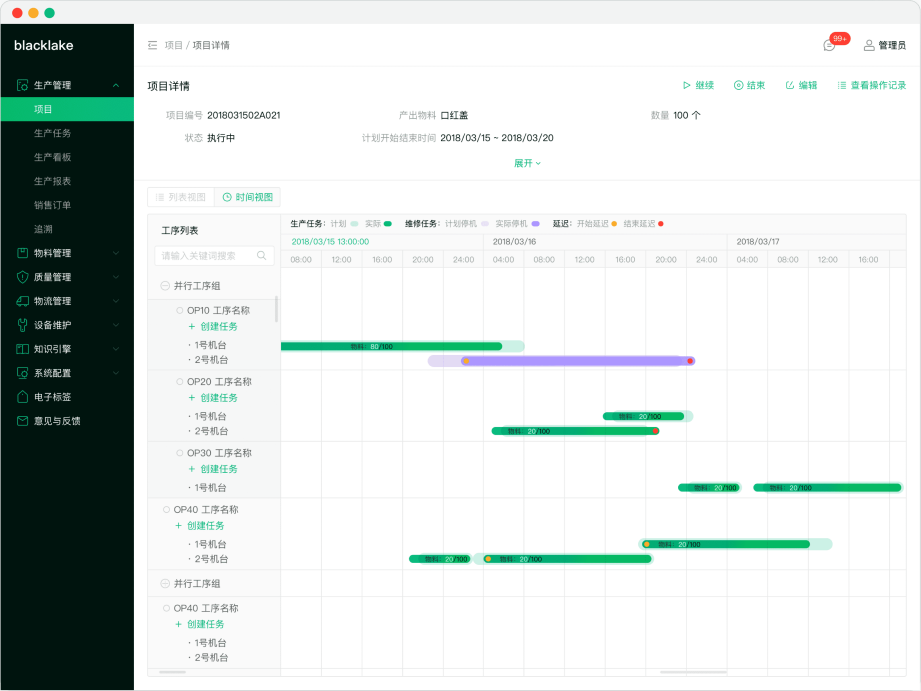Click the plus icon for OP20 创建任务
Image resolution: width=921 pixels, height=691 pixels.
pyautogui.click(x=191, y=398)
